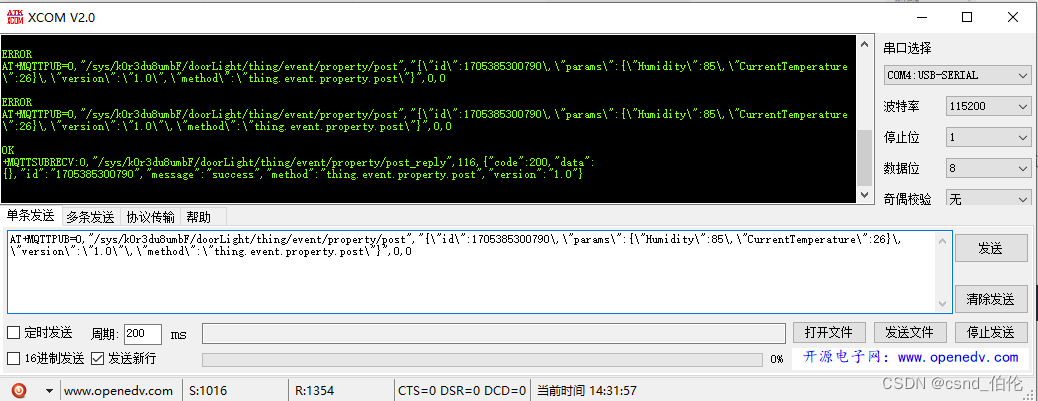Maximize the XCOM V2.0 window
Image resolution: width=1038 pixels, height=401 pixels.
pos(967,17)
